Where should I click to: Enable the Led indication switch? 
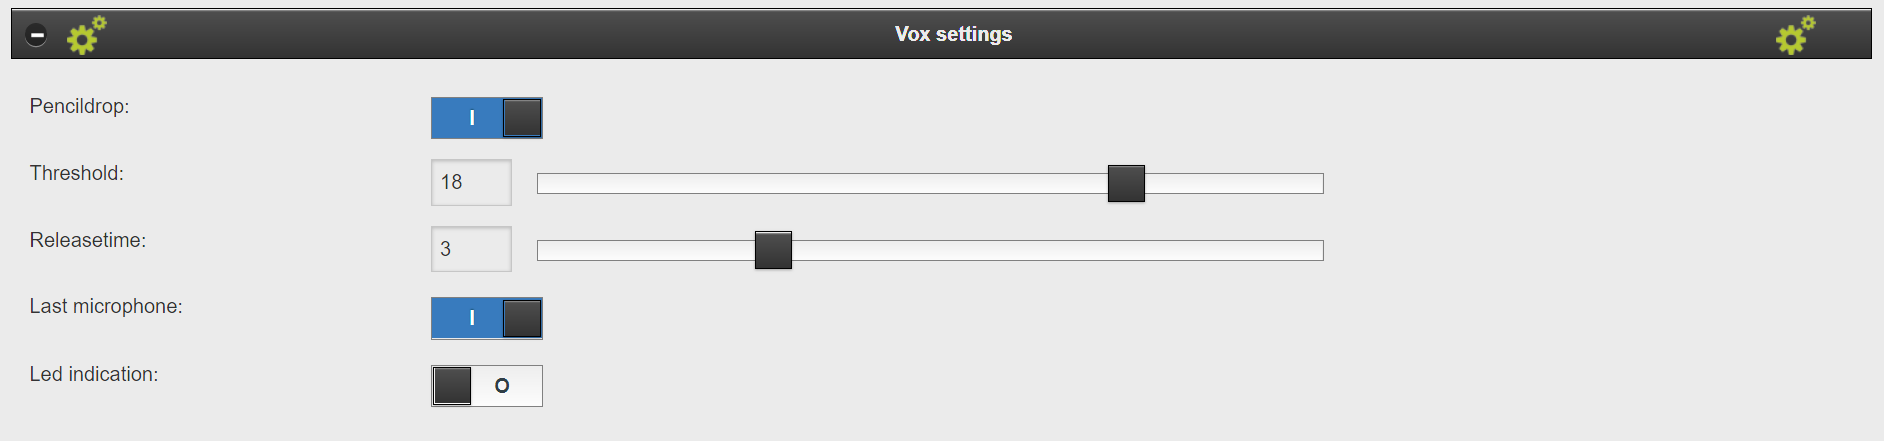[x=487, y=386]
